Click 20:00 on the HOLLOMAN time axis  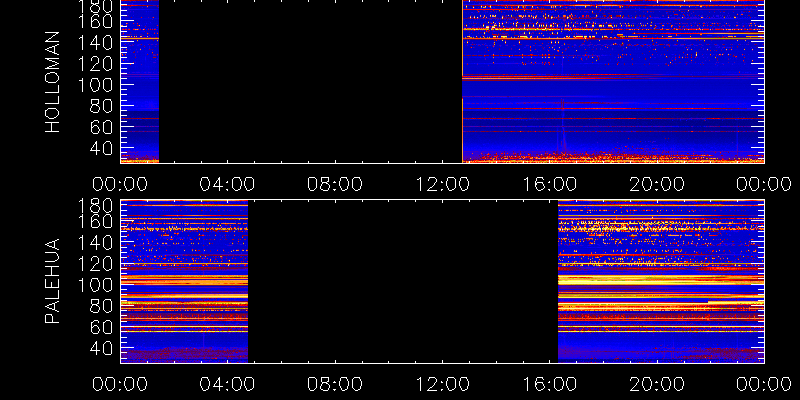point(657,184)
